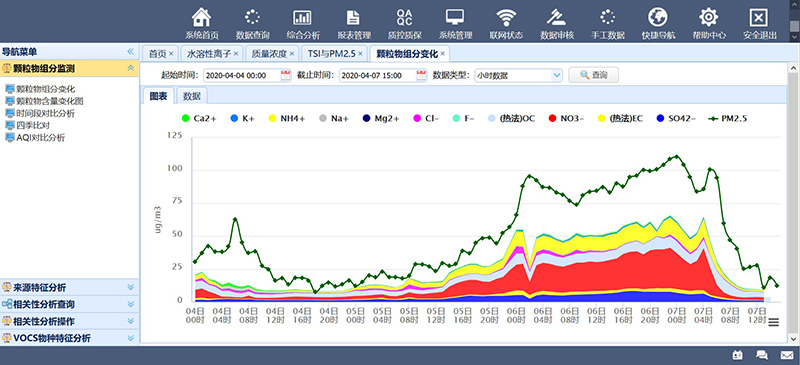Open the chart hamburger export menu

[774, 322]
